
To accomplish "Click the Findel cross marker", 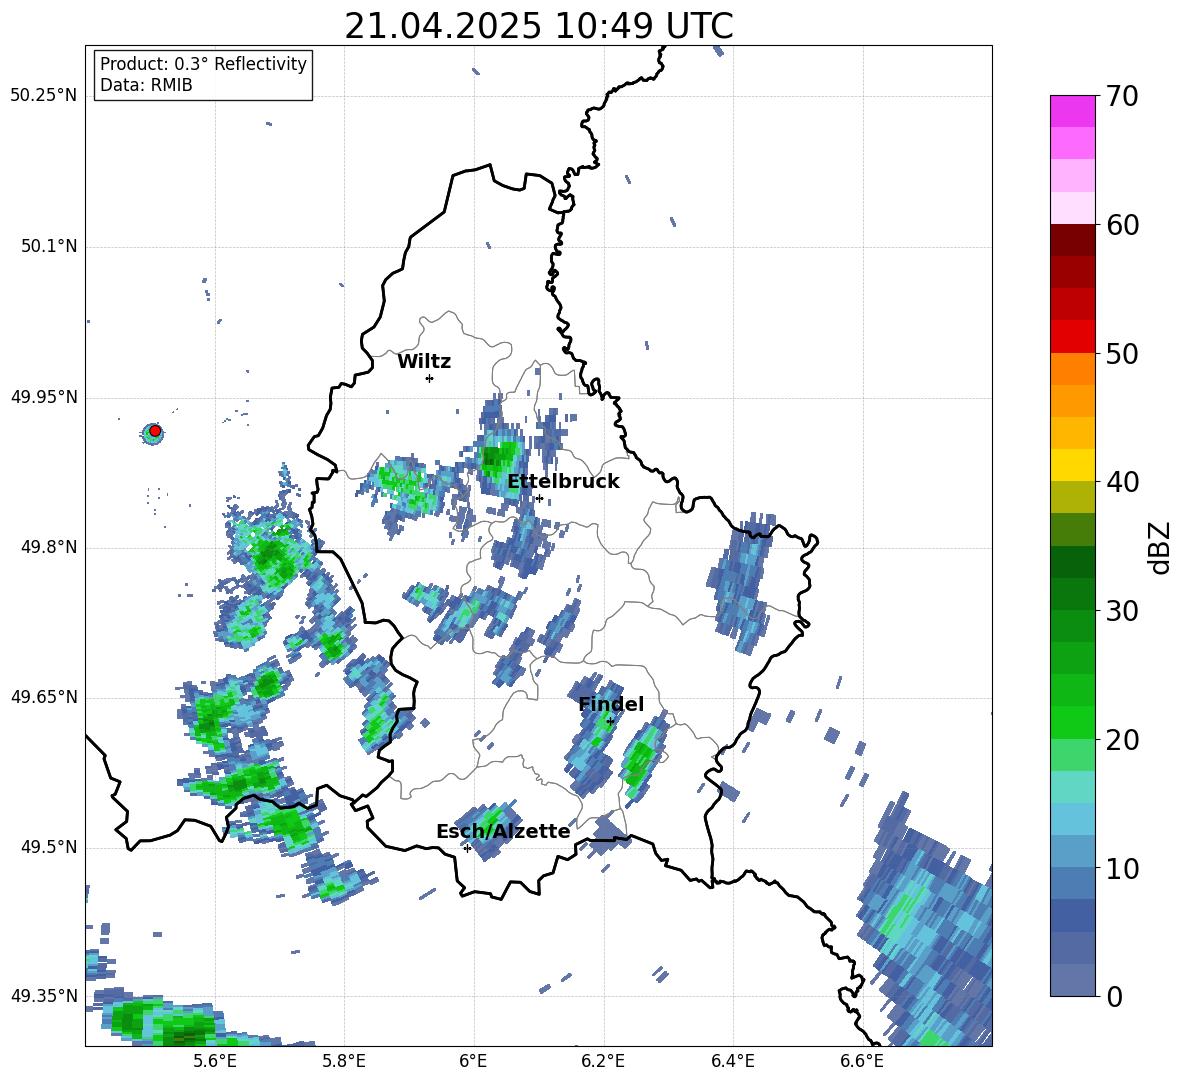I will (610, 721).
